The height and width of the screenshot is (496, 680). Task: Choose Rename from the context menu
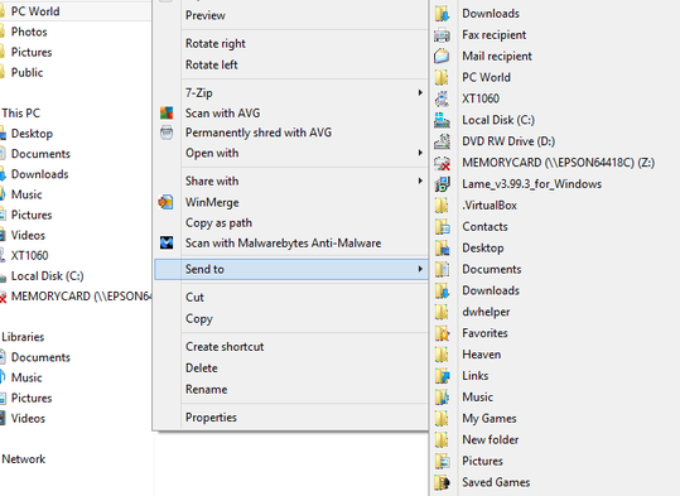[206, 389]
